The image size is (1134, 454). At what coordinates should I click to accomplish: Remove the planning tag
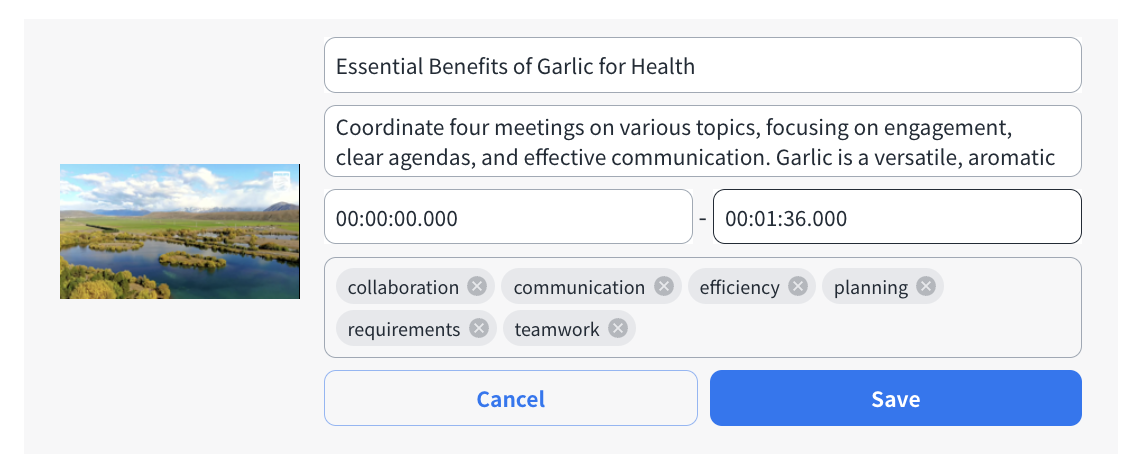point(926,287)
